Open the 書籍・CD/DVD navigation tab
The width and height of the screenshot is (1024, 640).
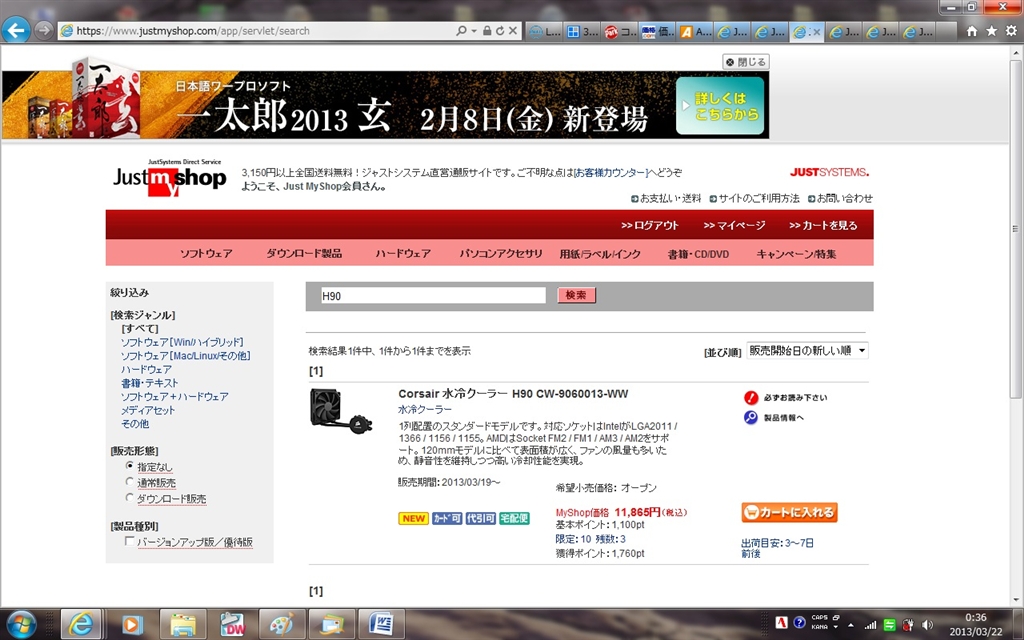click(698, 253)
